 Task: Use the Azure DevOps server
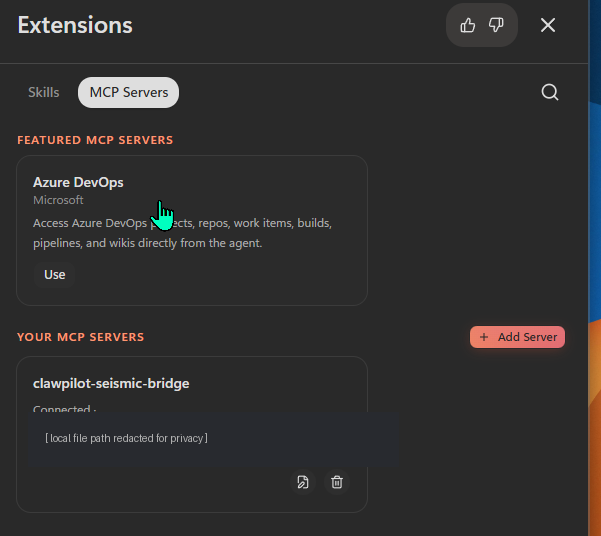pos(54,275)
